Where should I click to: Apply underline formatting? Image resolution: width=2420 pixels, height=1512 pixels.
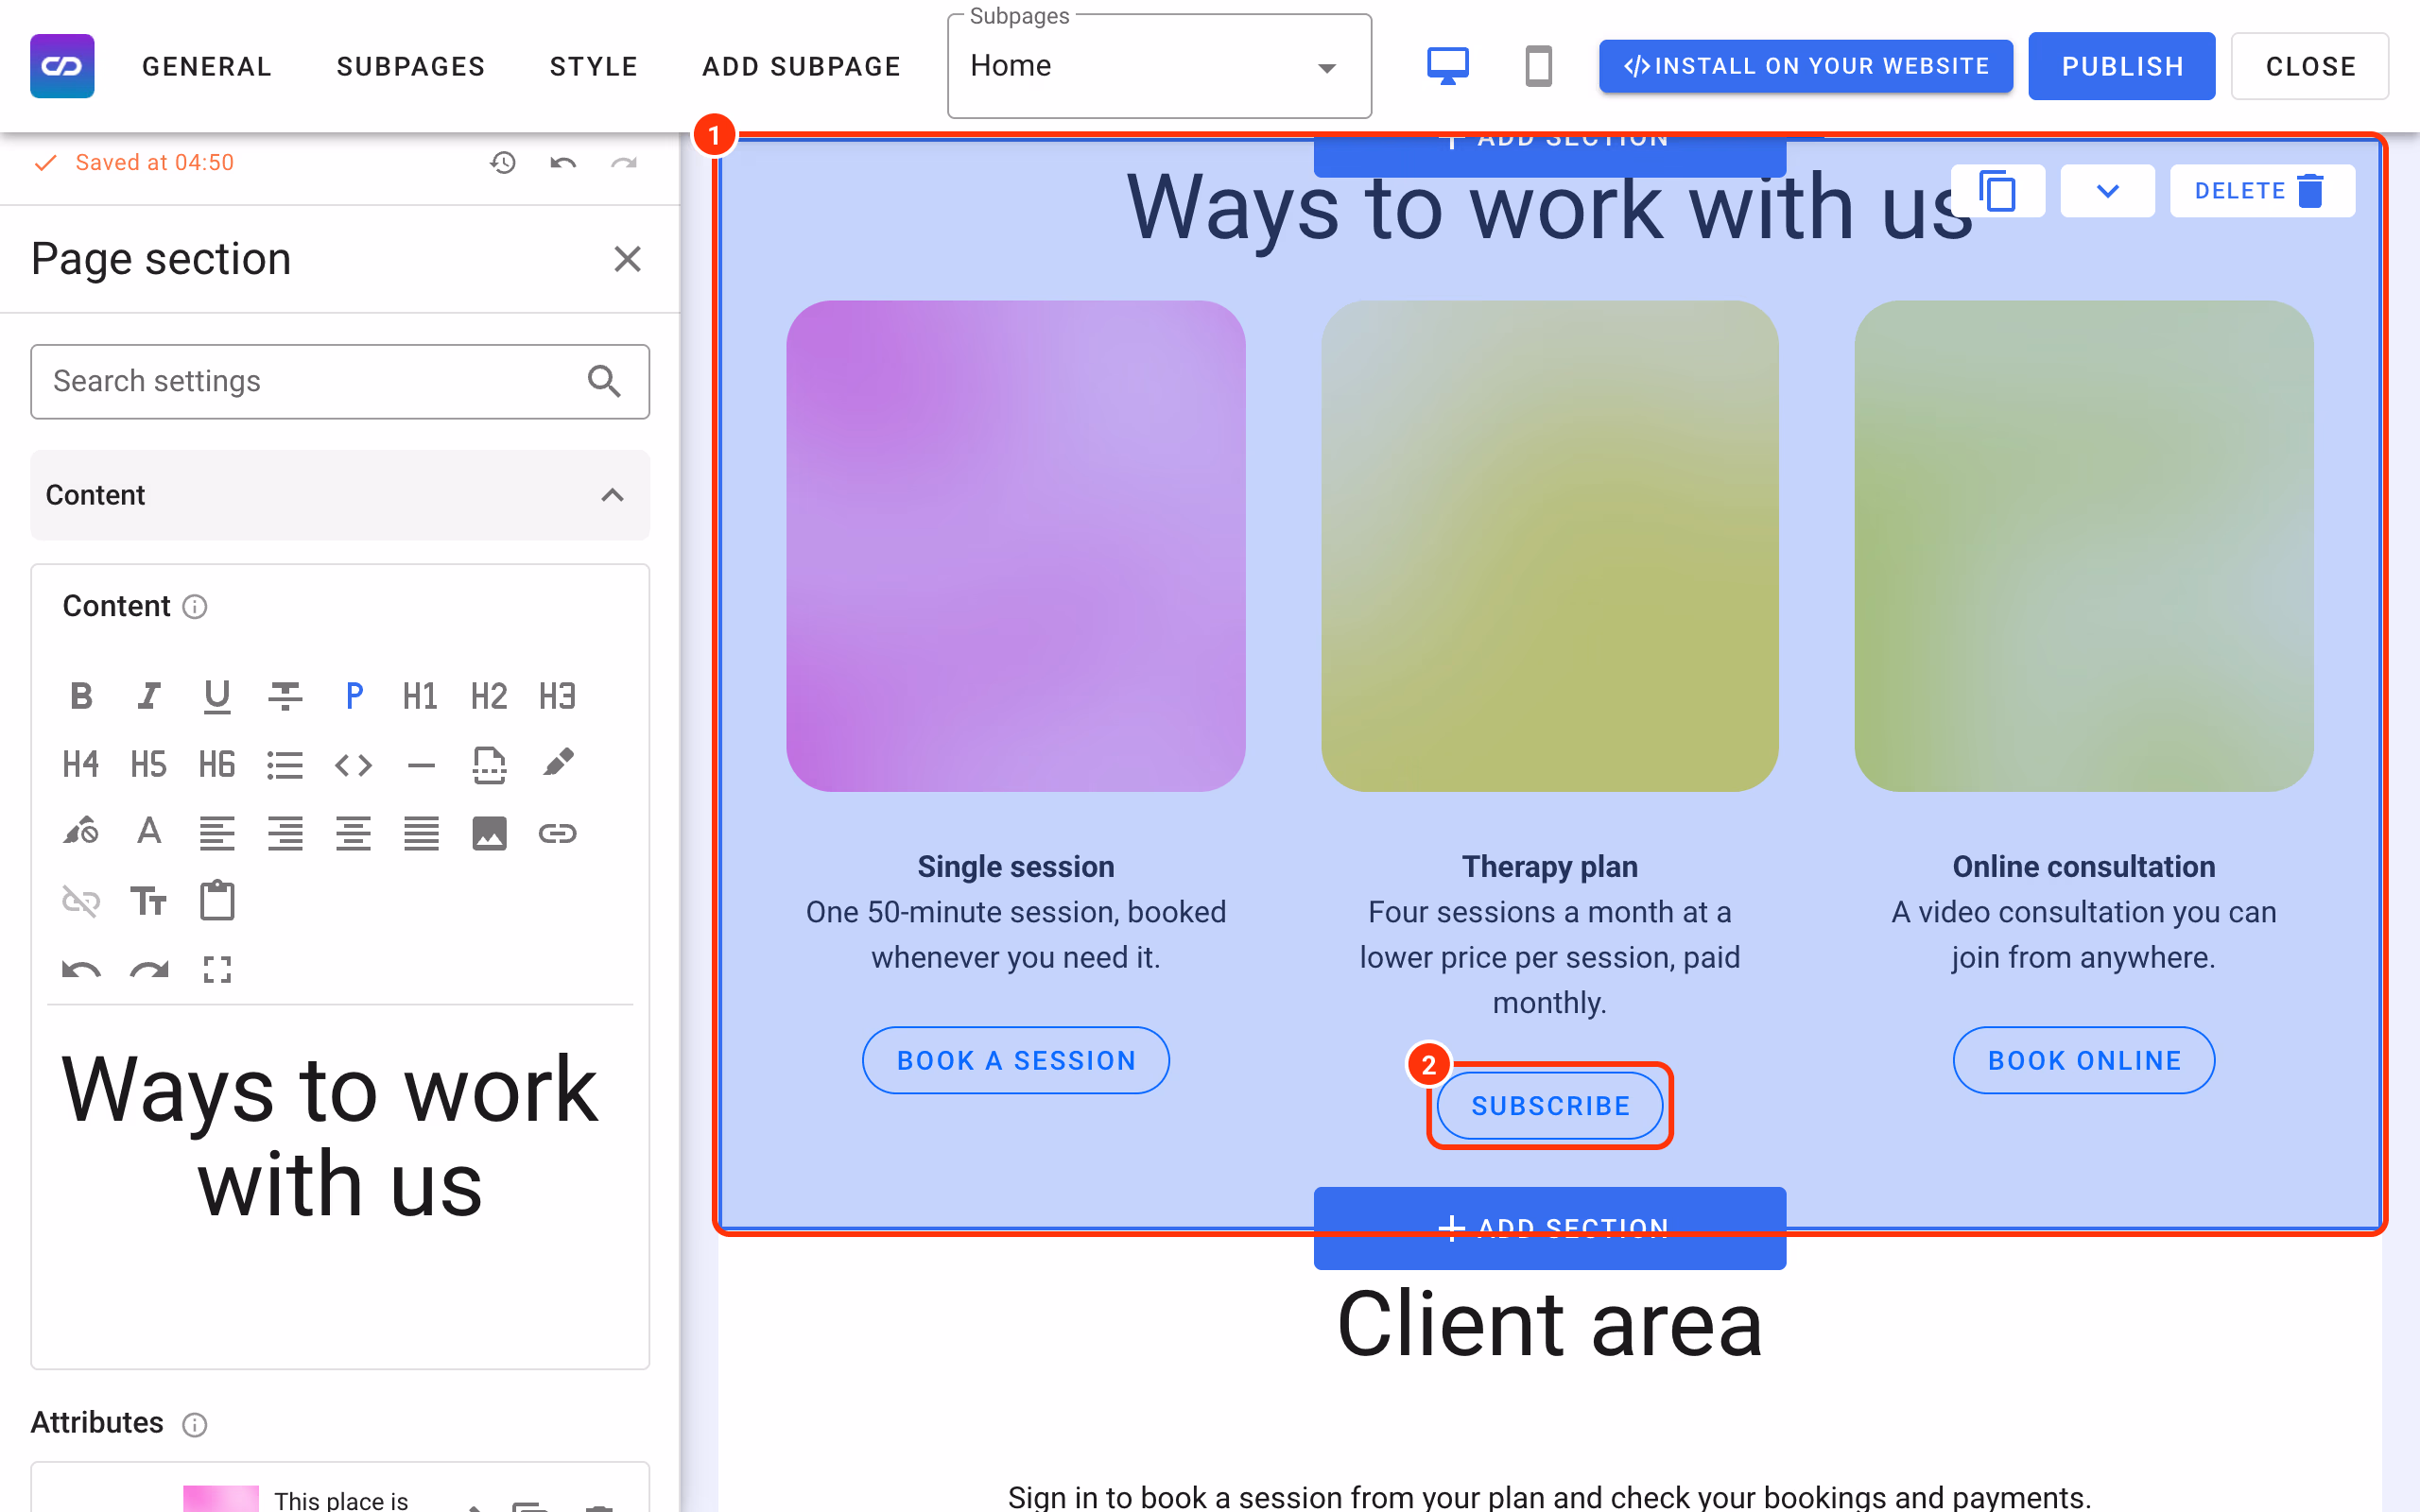tap(217, 696)
